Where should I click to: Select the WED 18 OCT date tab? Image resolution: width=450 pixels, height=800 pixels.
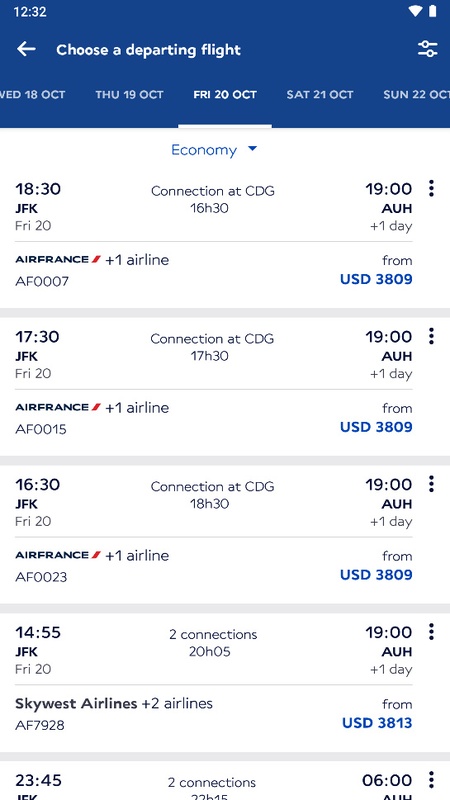33,95
